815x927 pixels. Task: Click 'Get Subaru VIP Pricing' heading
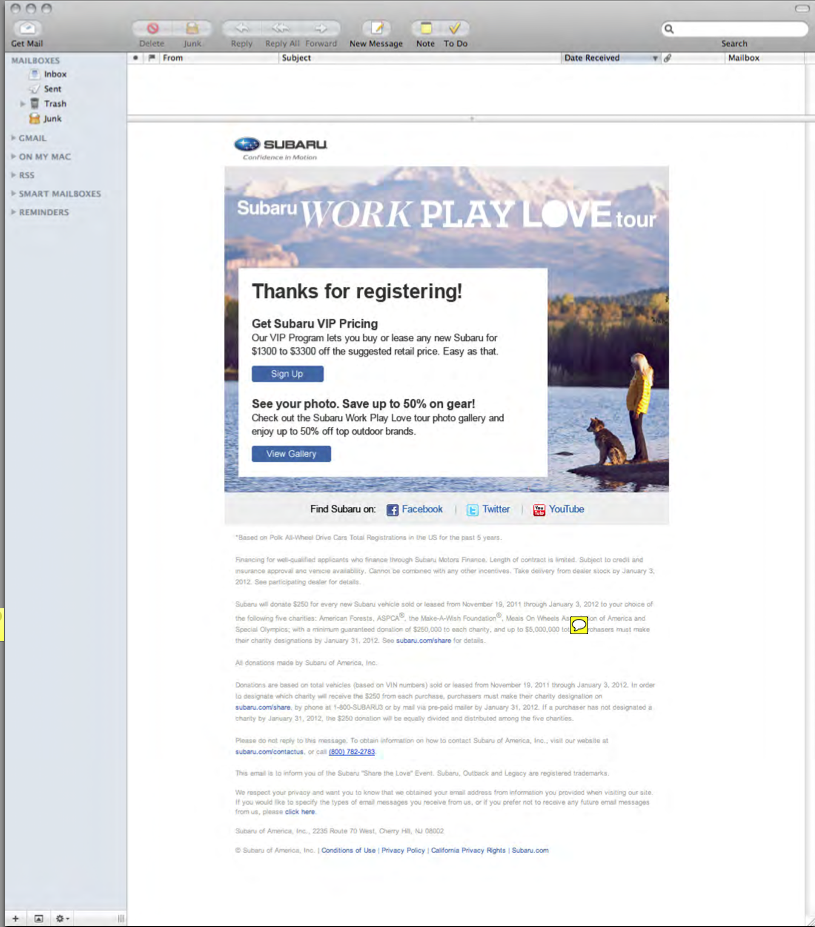314,323
